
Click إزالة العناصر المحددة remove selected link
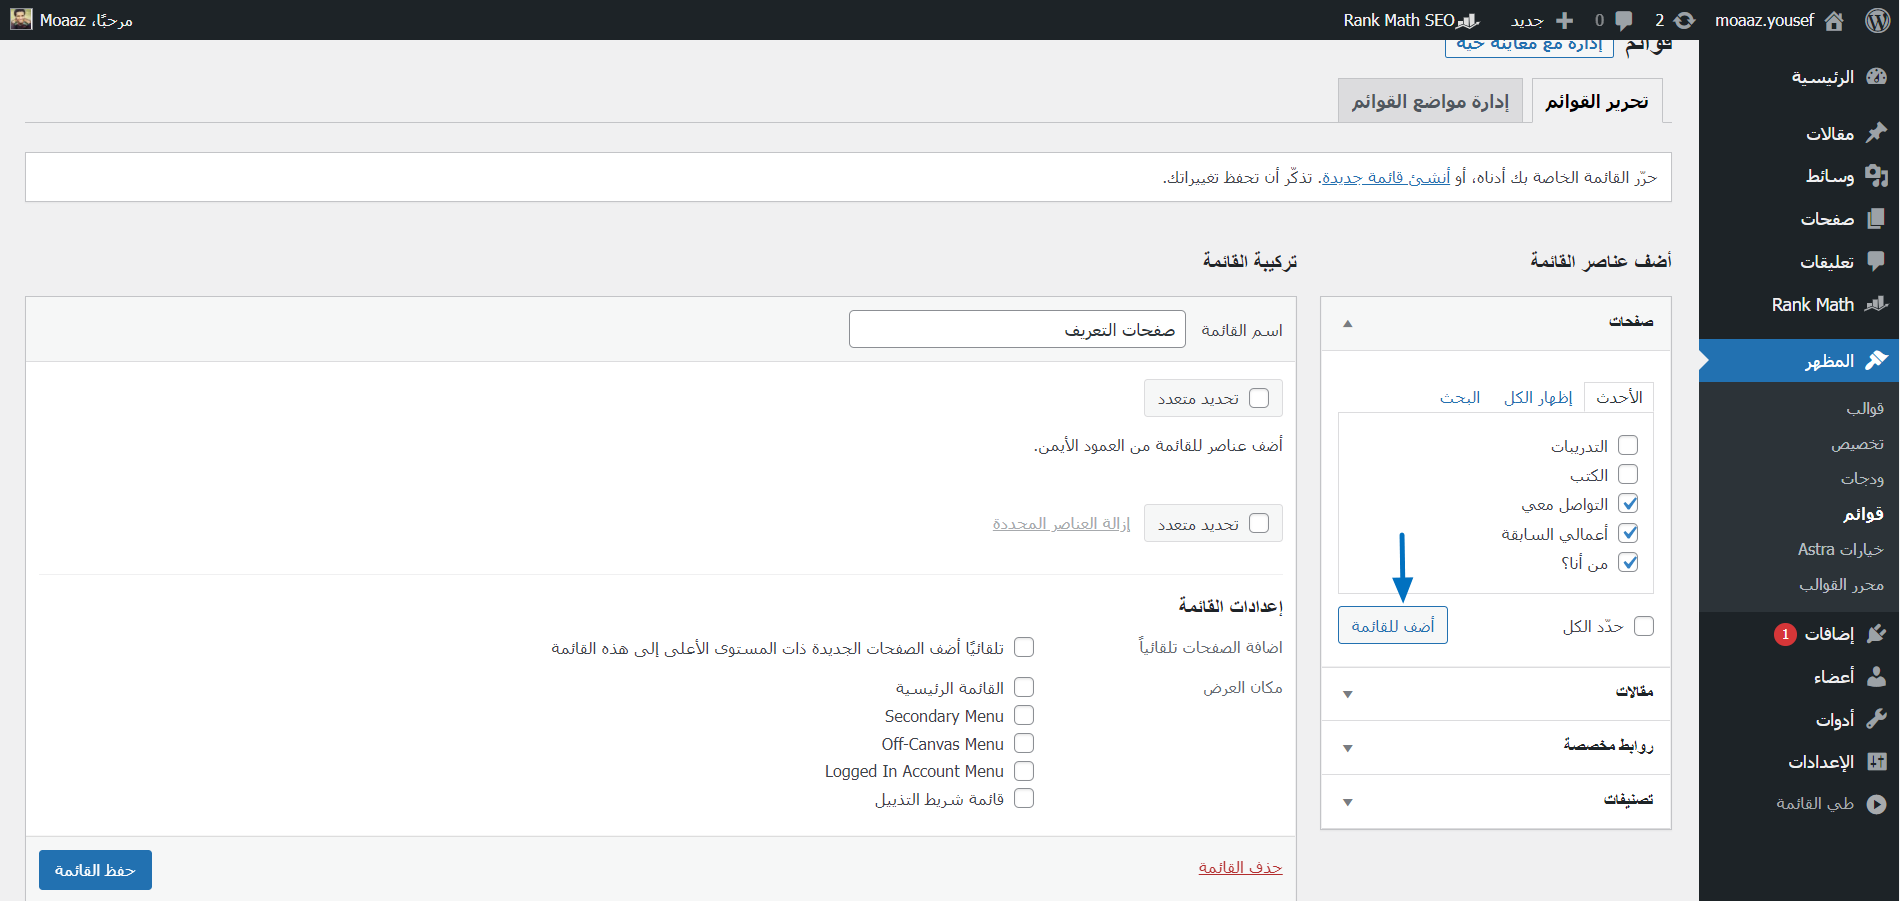[x=1061, y=523]
